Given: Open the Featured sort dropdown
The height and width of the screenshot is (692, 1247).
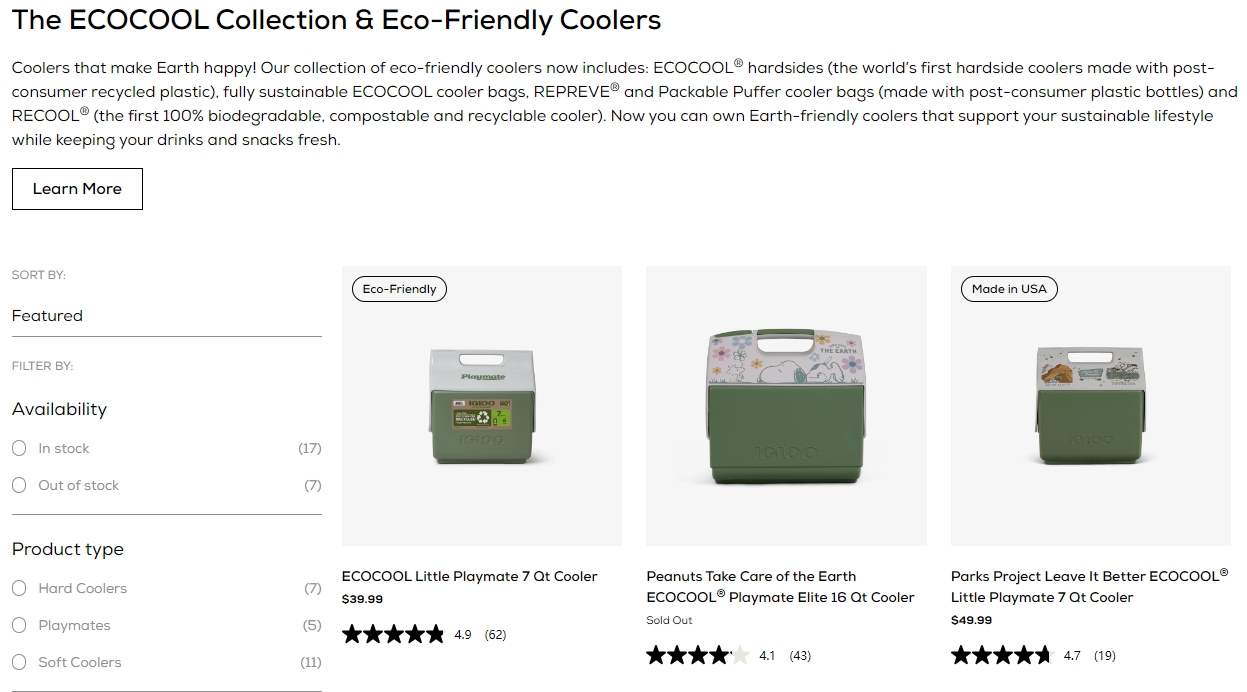Looking at the screenshot, I should [x=167, y=316].
